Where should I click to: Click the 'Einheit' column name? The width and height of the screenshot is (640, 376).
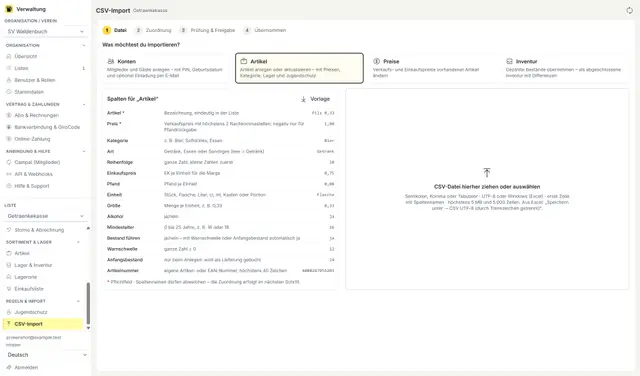click(x=114, y=195)
